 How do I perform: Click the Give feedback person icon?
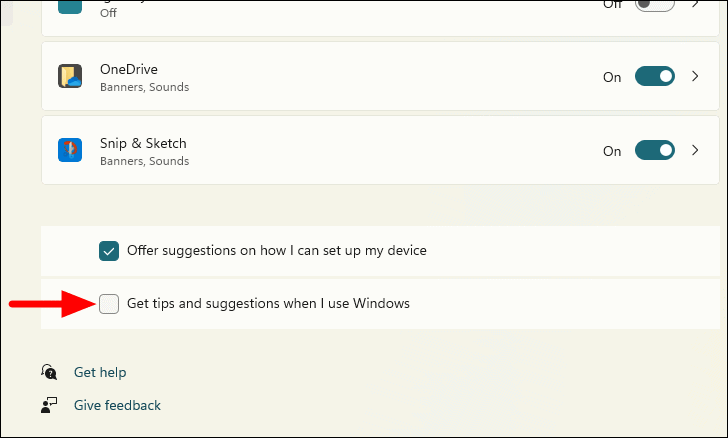pos(49,405)
